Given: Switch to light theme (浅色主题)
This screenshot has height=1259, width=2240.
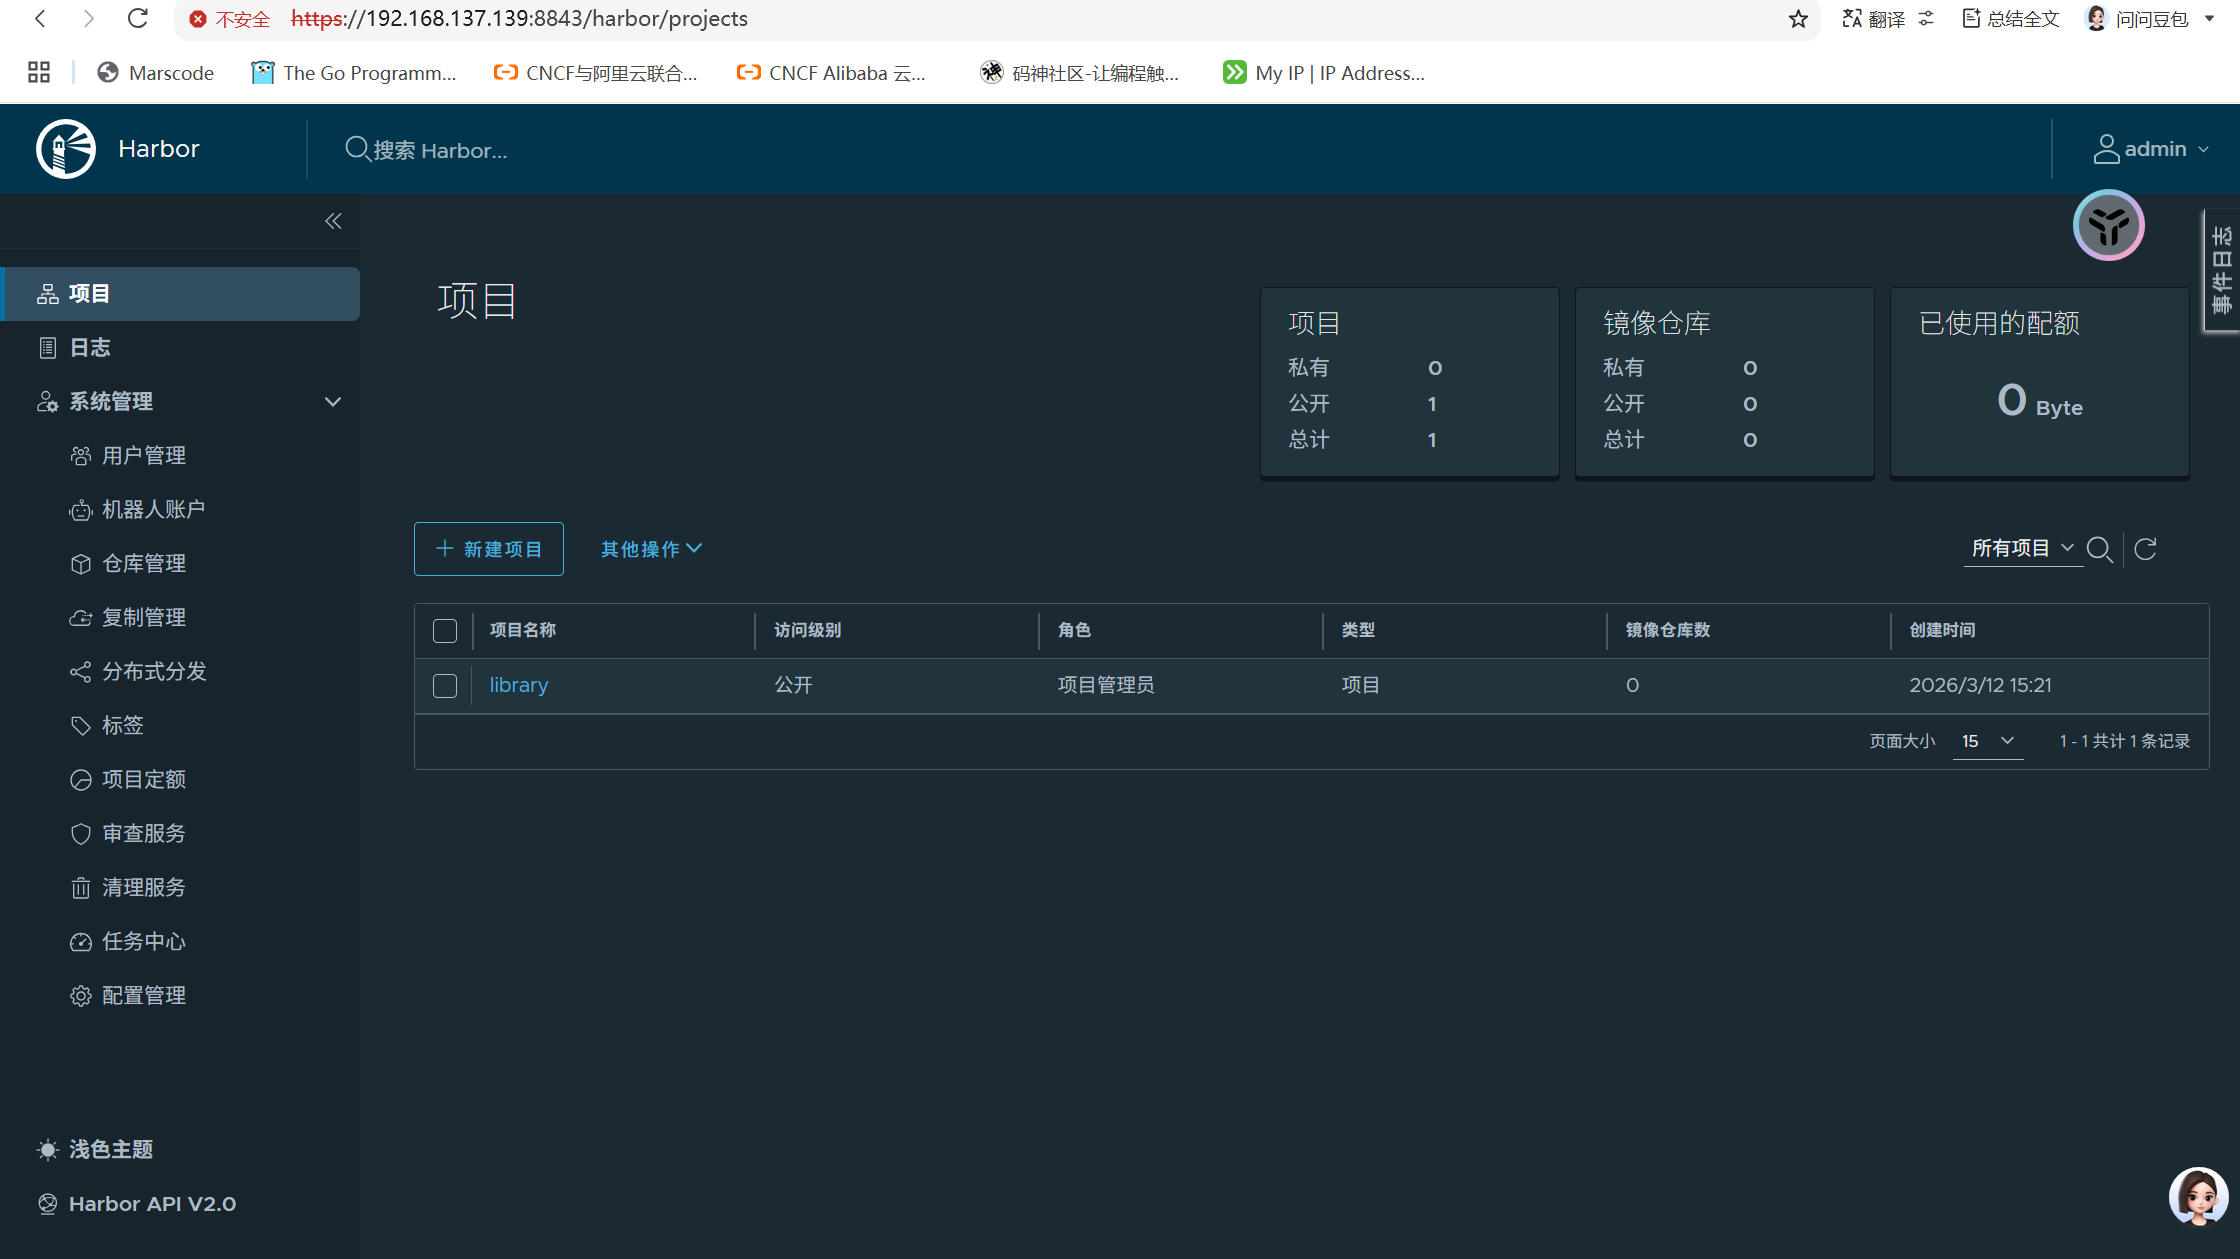Looking at the screenshot, I should [110, 1150].
